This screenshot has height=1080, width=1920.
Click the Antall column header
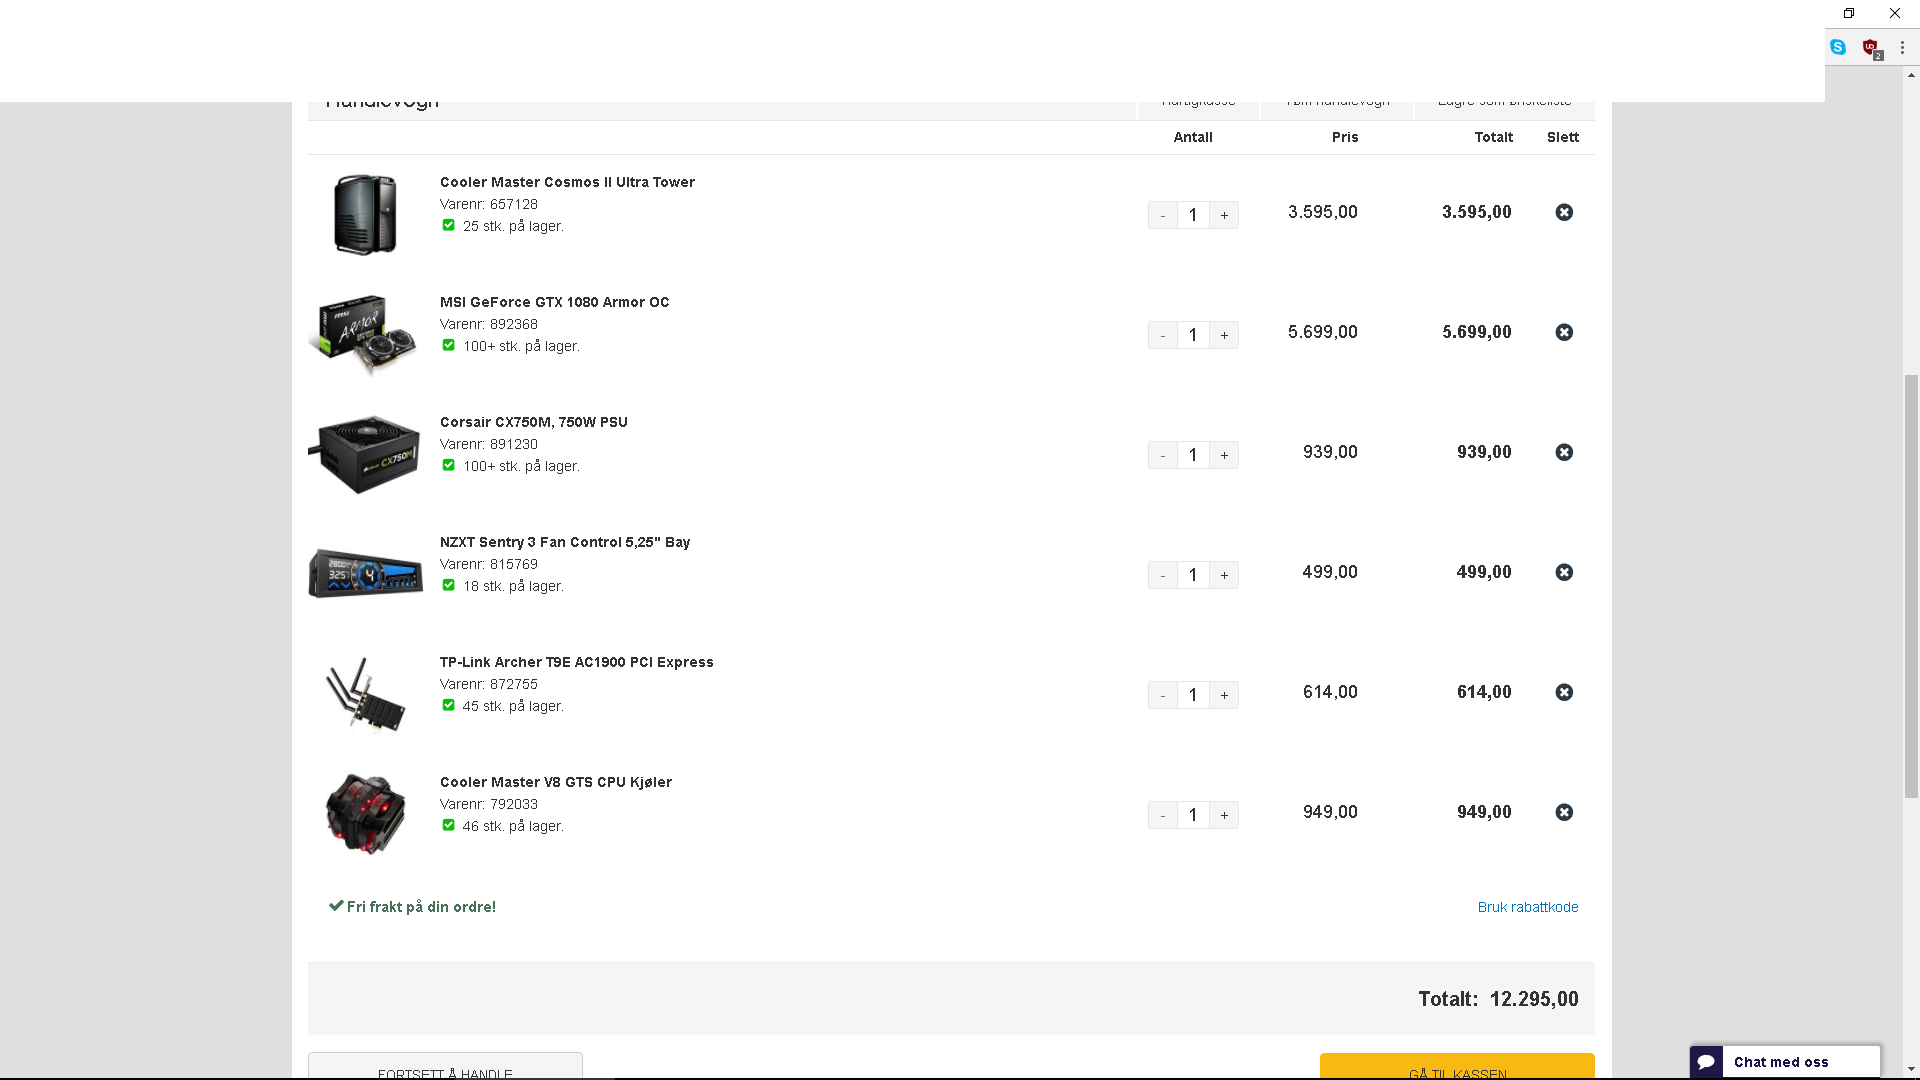tap(1193, 137)
